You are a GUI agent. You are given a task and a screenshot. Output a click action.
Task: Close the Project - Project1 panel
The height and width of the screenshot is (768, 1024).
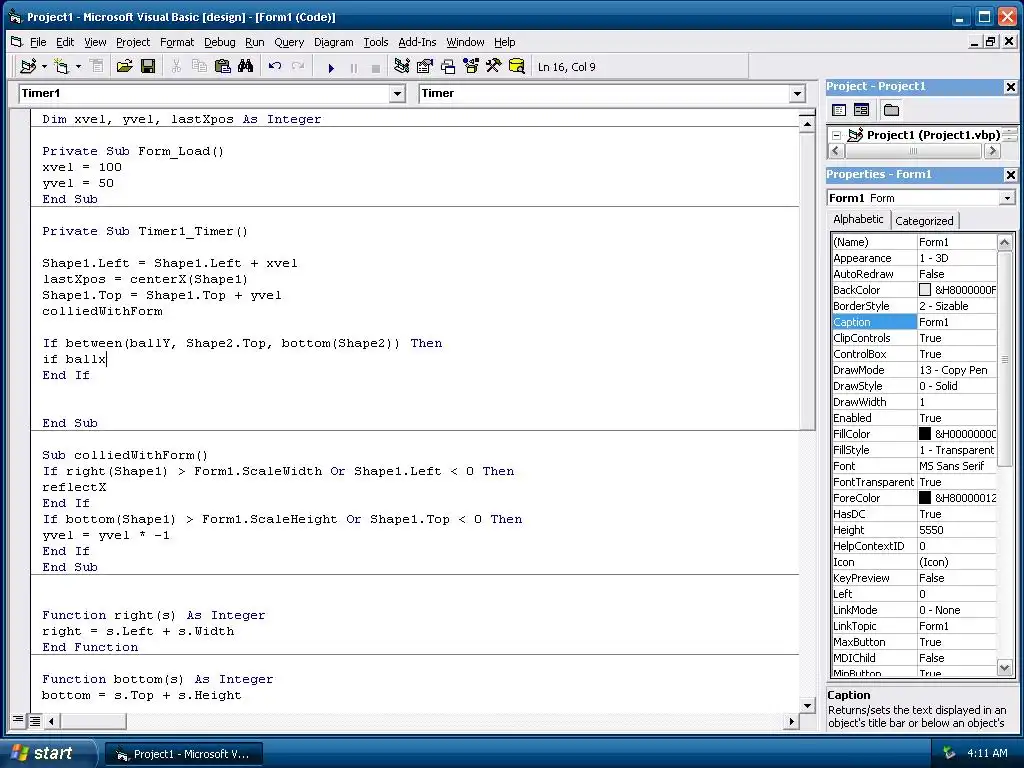(x=1010, y=87)
